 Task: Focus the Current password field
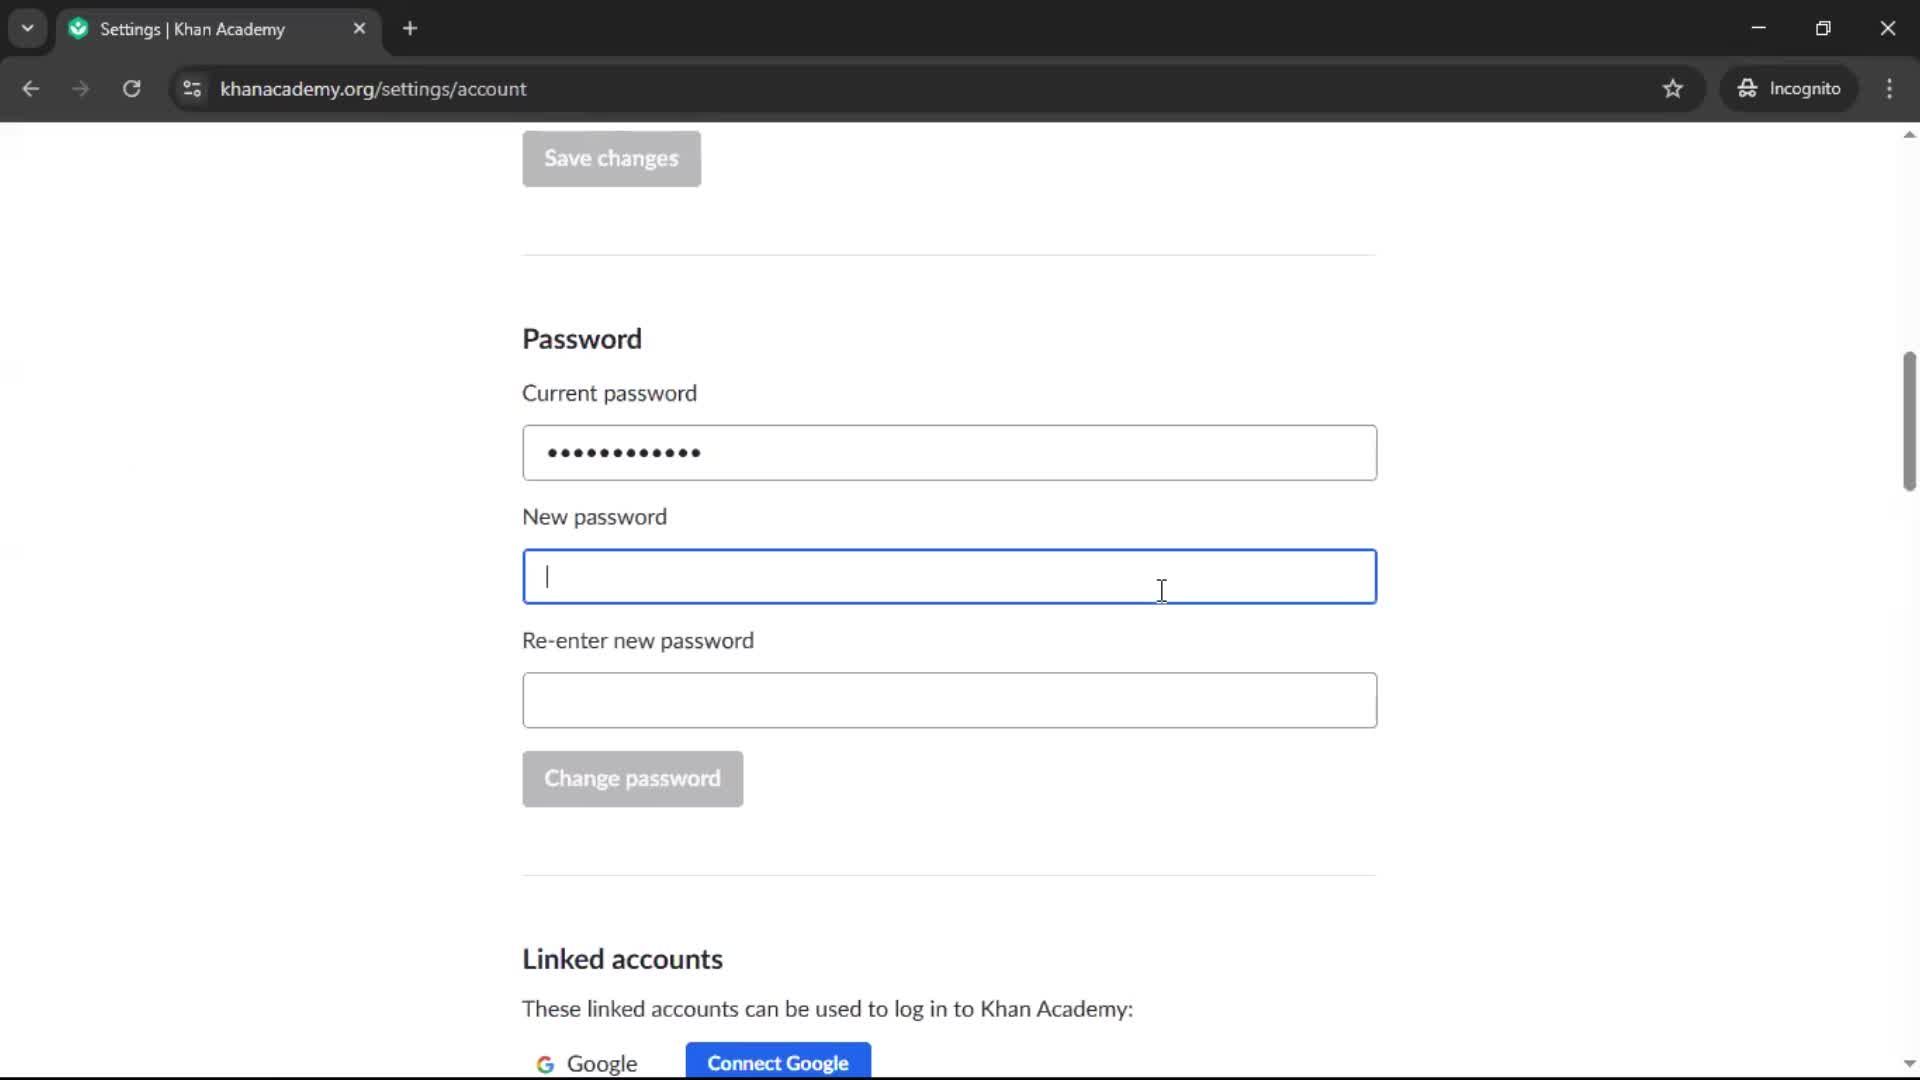[x=949, y=453]
